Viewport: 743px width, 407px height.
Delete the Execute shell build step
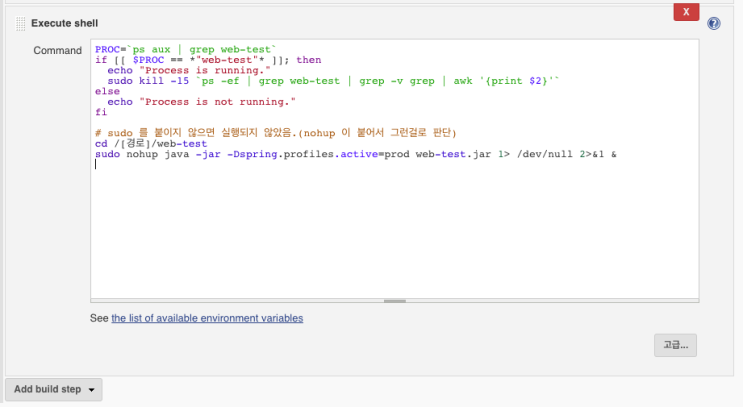(x=686, y=12)
